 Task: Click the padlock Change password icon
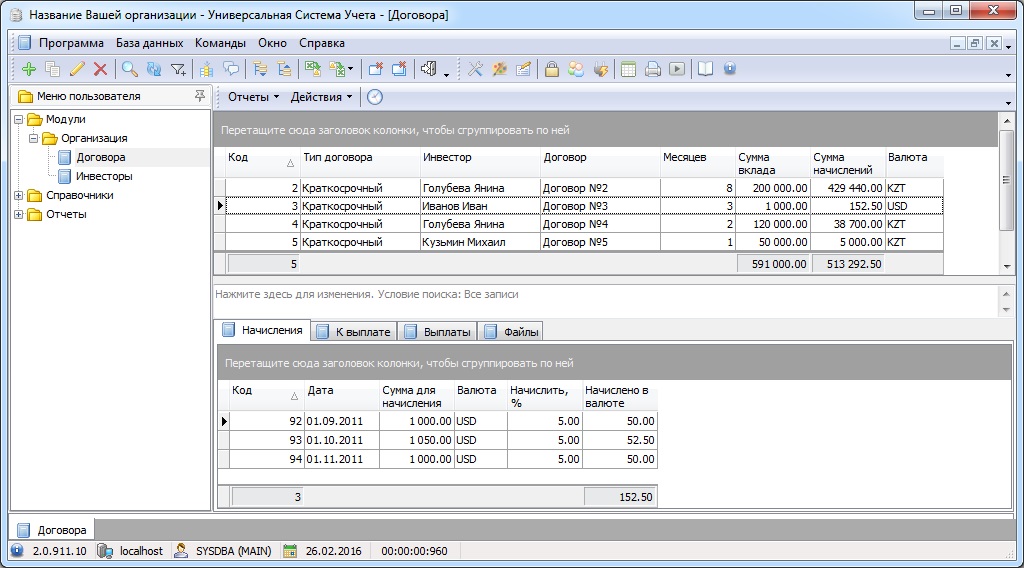pos(552,69)
